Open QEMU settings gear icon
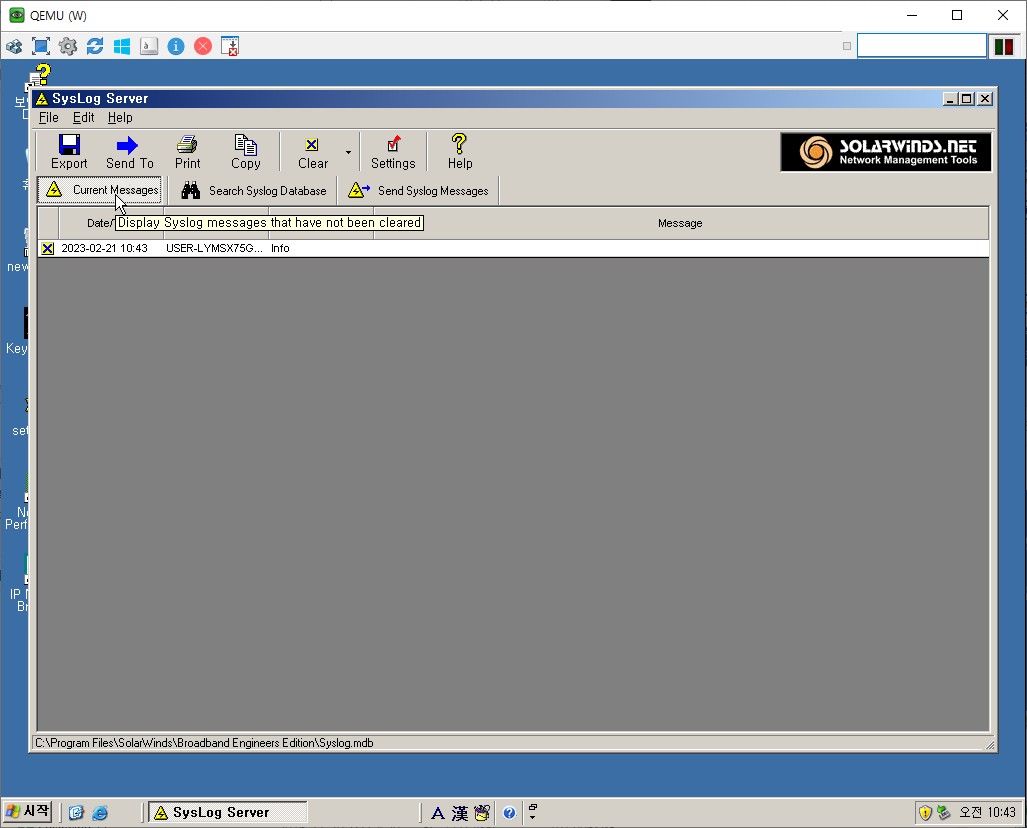Image resolution: width=1027 pixels, height=828 pixels. [67, 46]
